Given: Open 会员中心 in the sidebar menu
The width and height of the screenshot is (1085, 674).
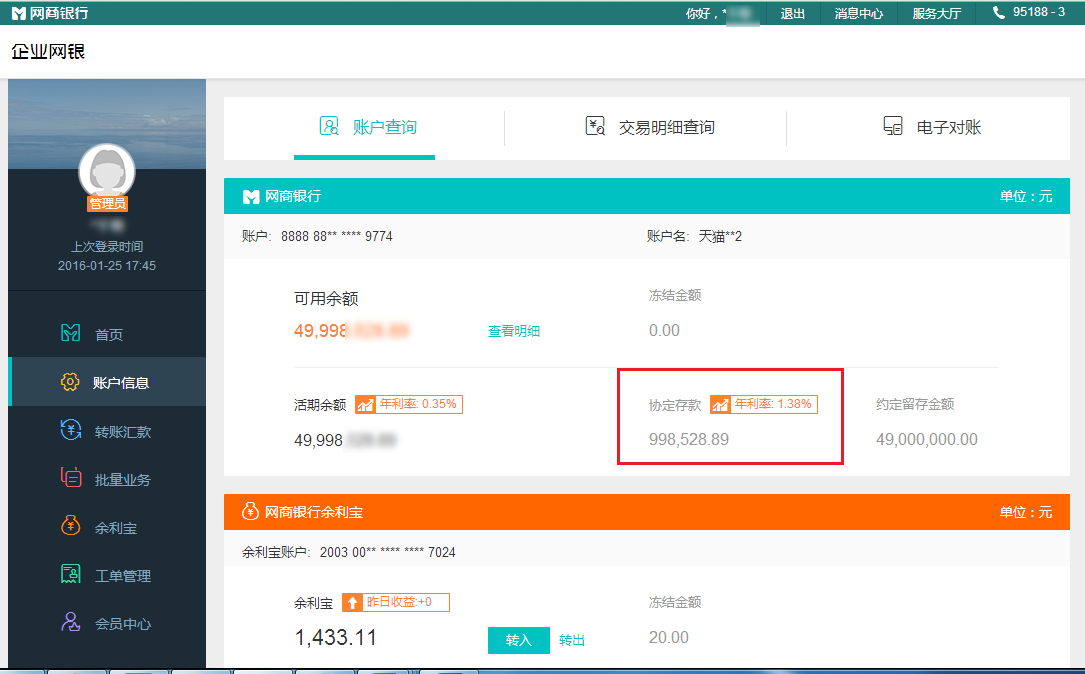Looking at the screenshot, I should pyautogui.click(x=107, y=623).
